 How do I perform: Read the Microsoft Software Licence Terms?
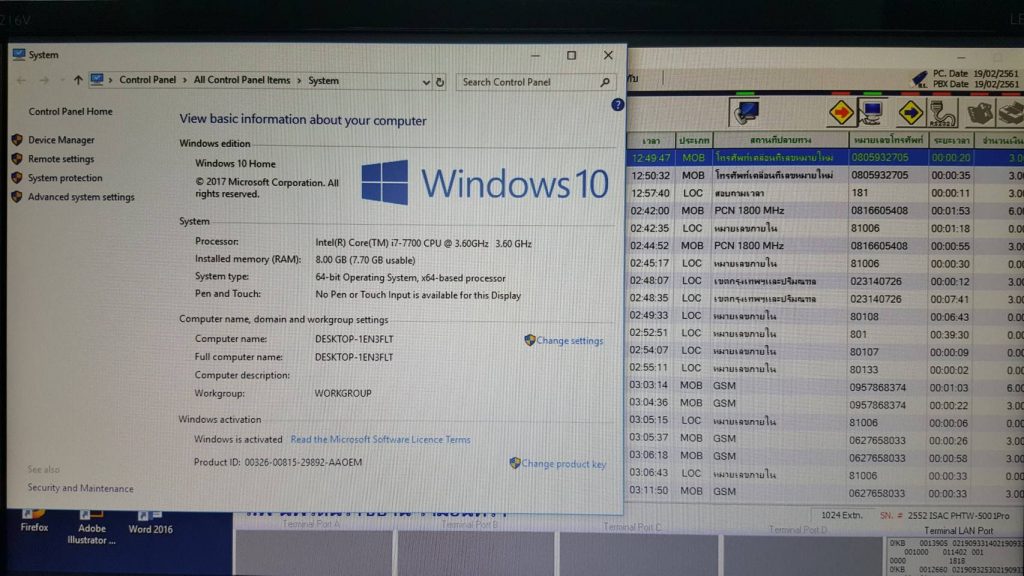click(380, 439)
